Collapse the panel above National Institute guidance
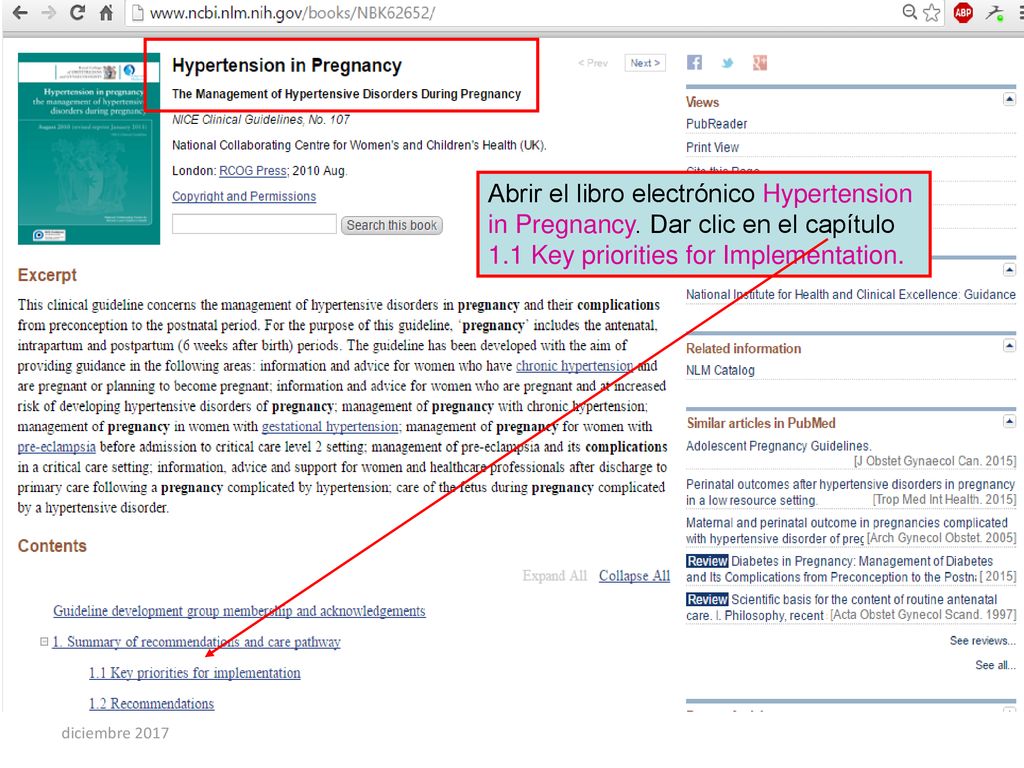This screenshot has height=768, width=1024. click(1009, 270)
